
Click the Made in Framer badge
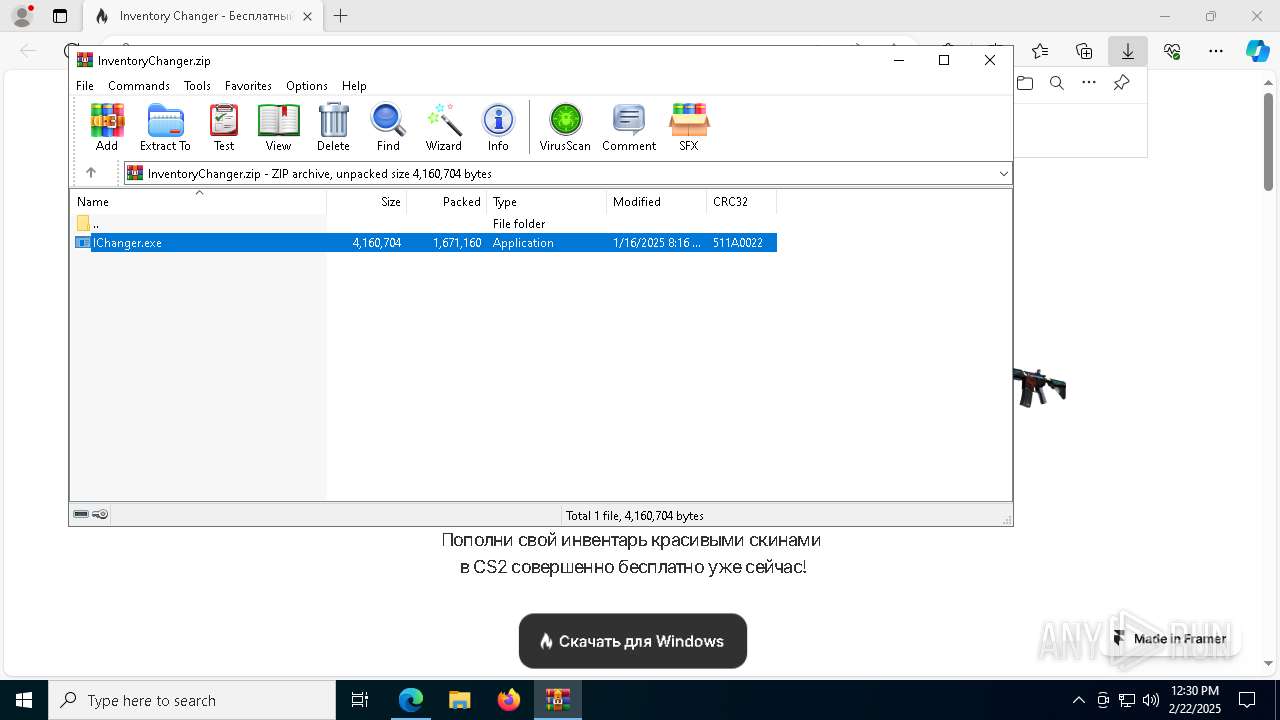point(1170,639)
